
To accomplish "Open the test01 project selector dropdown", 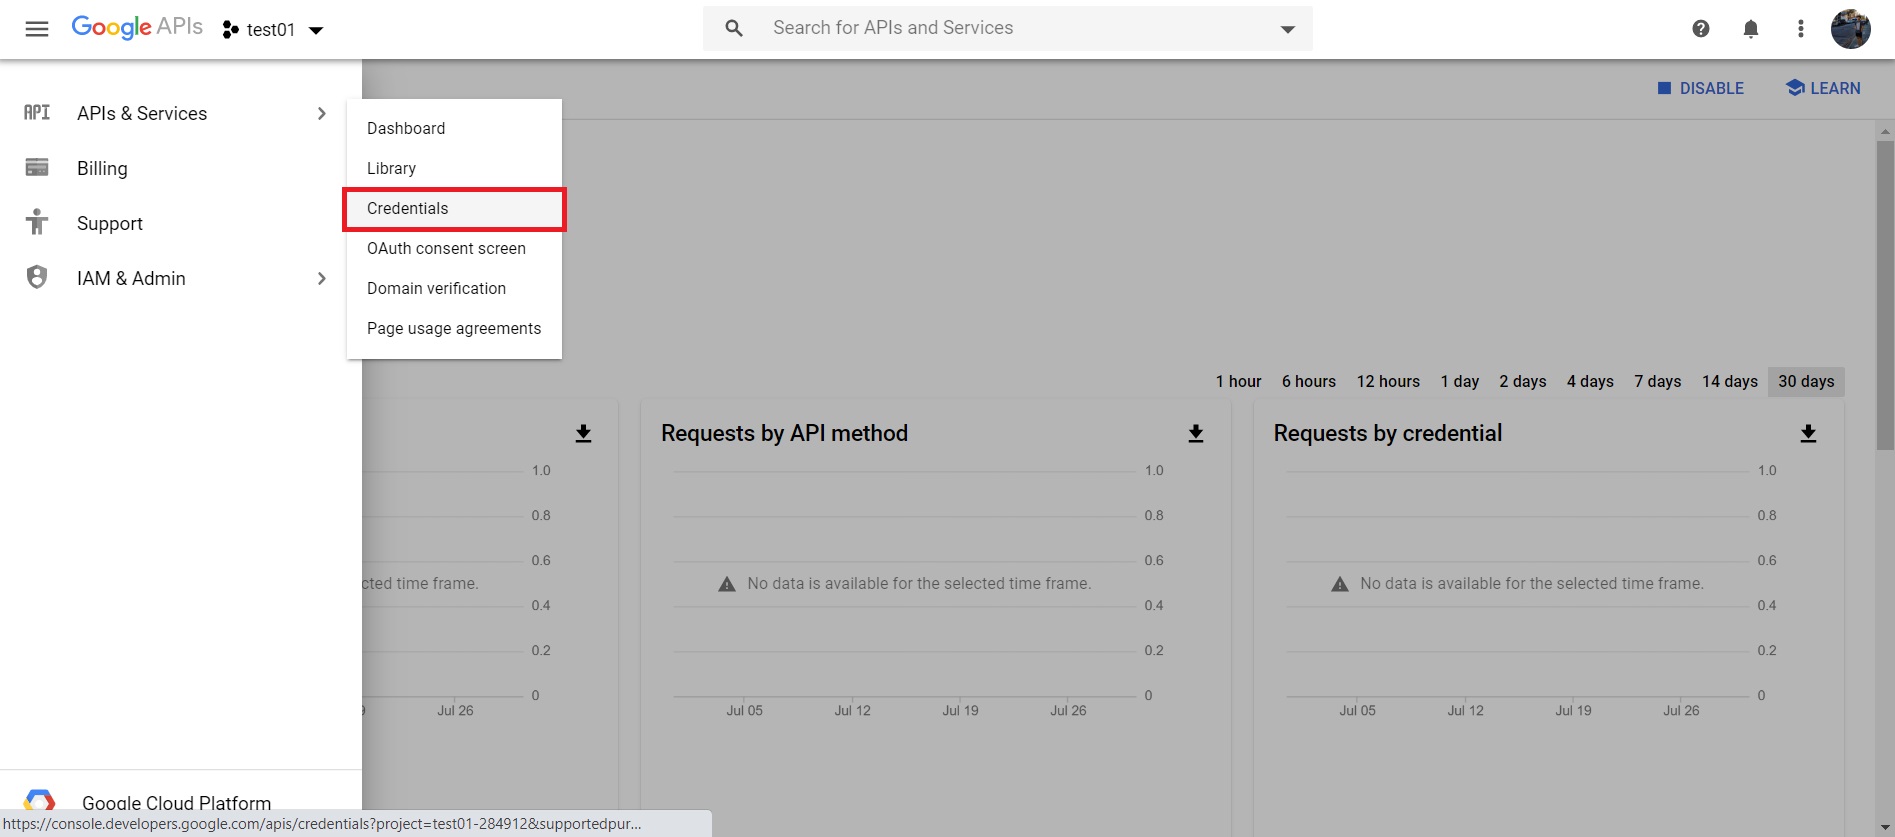I will pos(273,30).
